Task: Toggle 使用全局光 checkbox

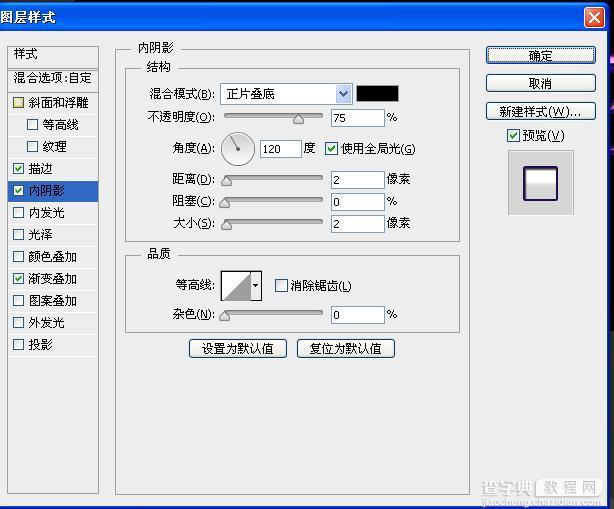Action: (x=331, y=149)
